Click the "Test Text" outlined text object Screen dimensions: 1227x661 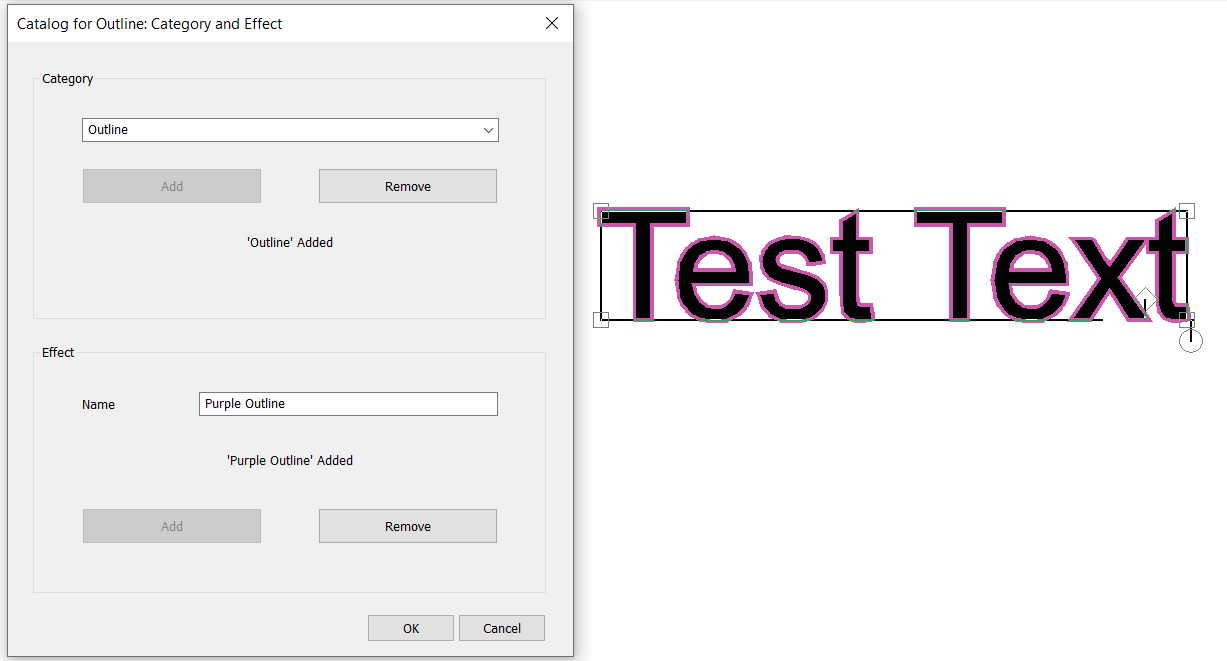pos(894,266)
